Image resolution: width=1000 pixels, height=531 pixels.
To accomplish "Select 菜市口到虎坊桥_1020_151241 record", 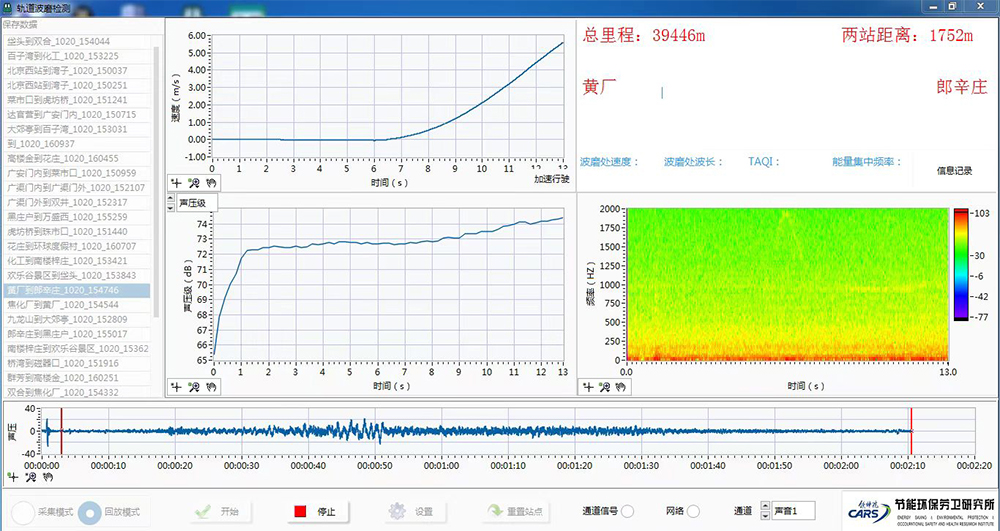I will click(x=76, y=100).
